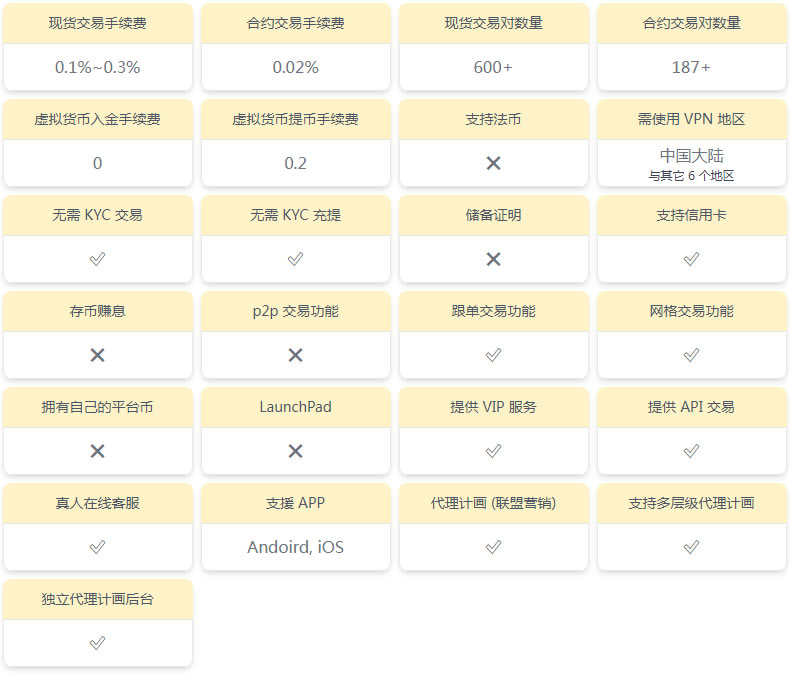Click the 与其它 6 个地区 link

(691, 176)
